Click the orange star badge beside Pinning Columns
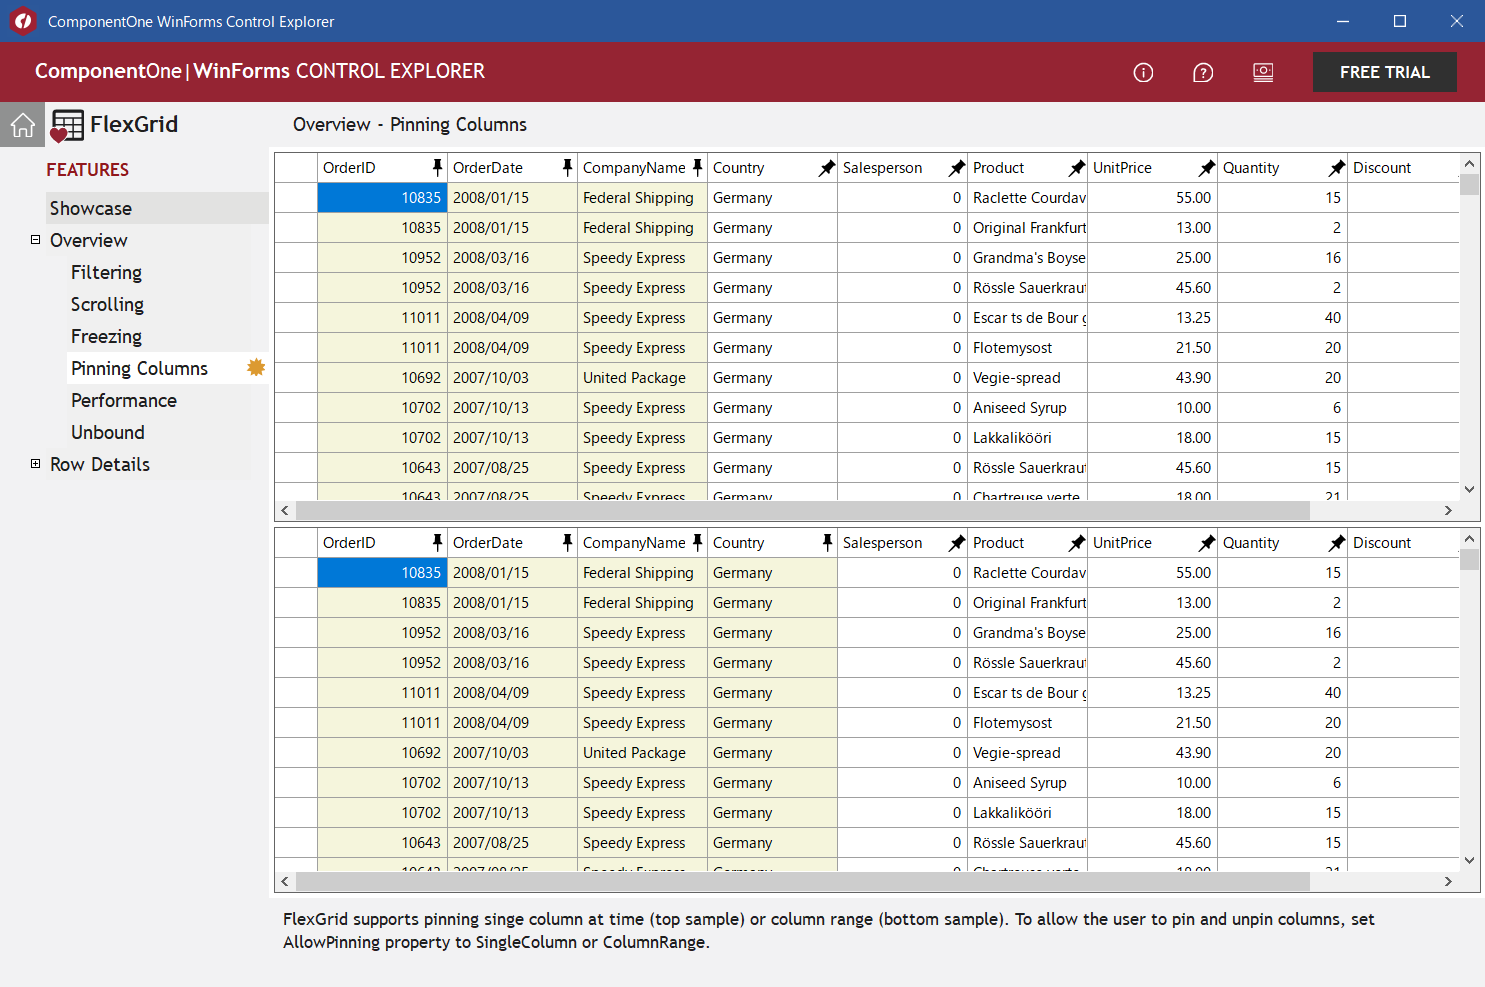The height and width of the screenshot is (987, 1485). point(256,368)
